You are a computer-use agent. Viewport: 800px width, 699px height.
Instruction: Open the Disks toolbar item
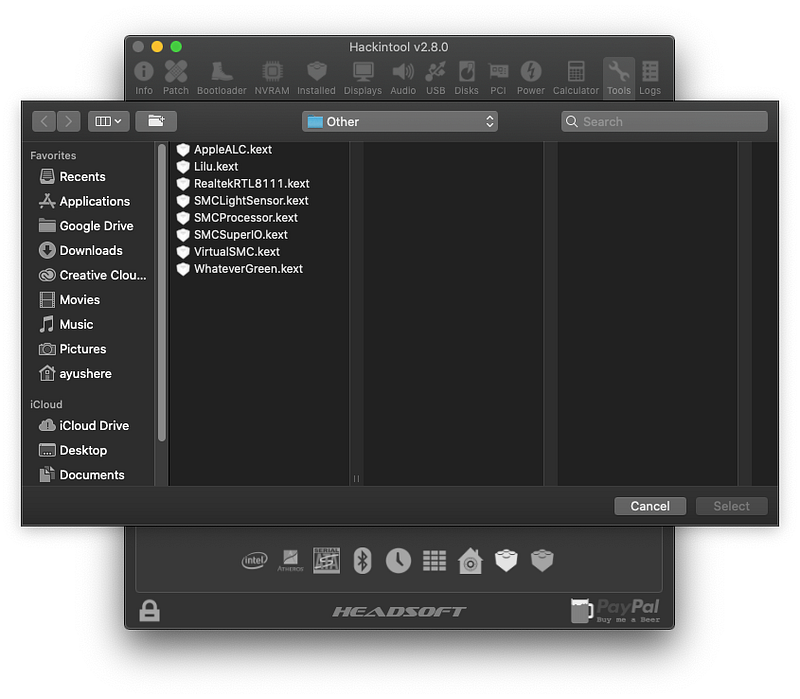(466, 78)
